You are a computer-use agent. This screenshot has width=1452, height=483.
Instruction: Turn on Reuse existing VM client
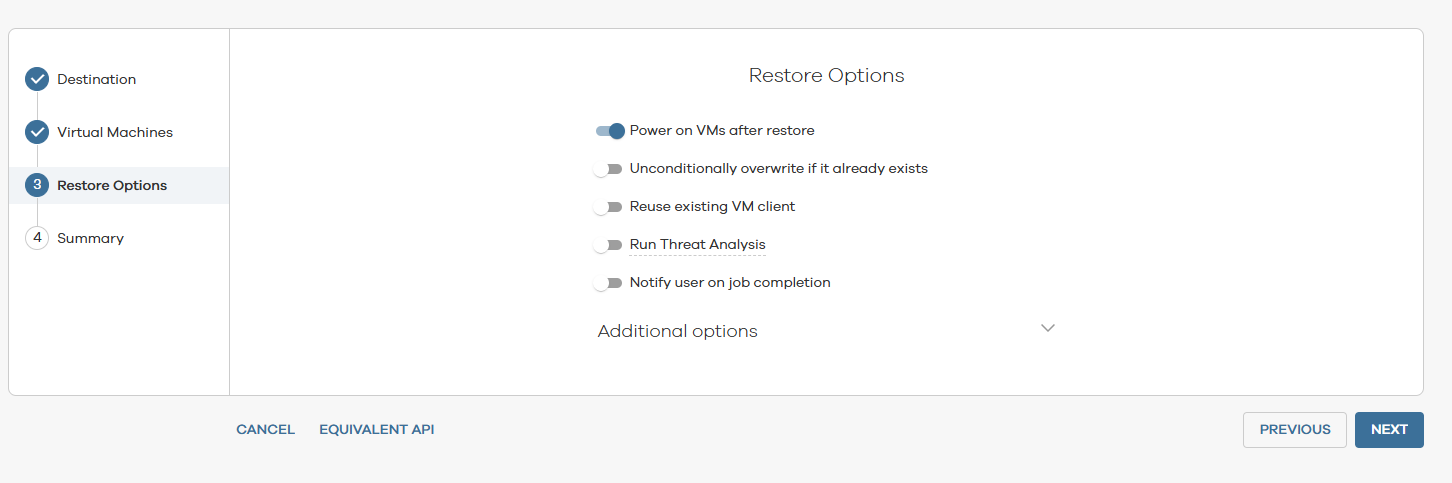click(x=608, y=207)
